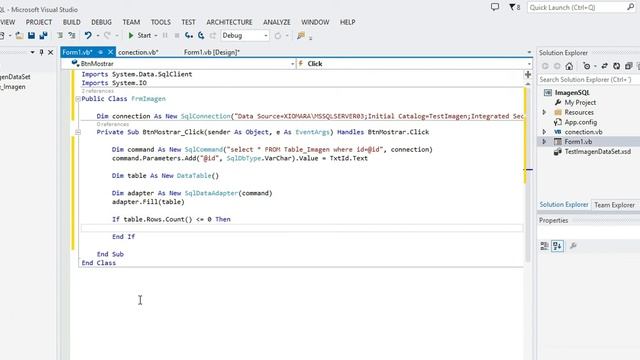Expand the Resources folder

click(544, 112)
